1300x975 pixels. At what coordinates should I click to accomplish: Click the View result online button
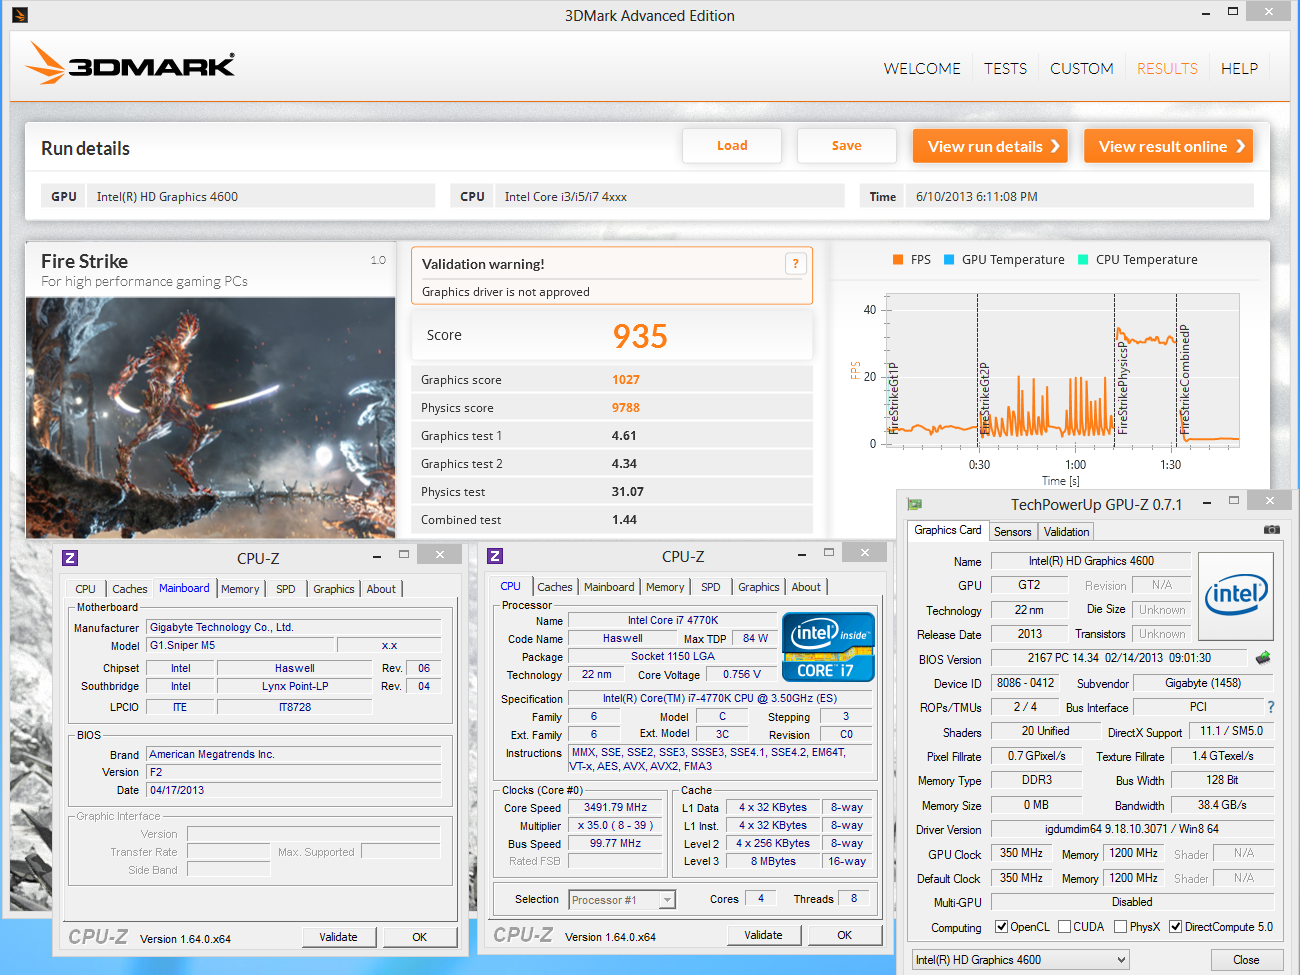coord(1169,146)
